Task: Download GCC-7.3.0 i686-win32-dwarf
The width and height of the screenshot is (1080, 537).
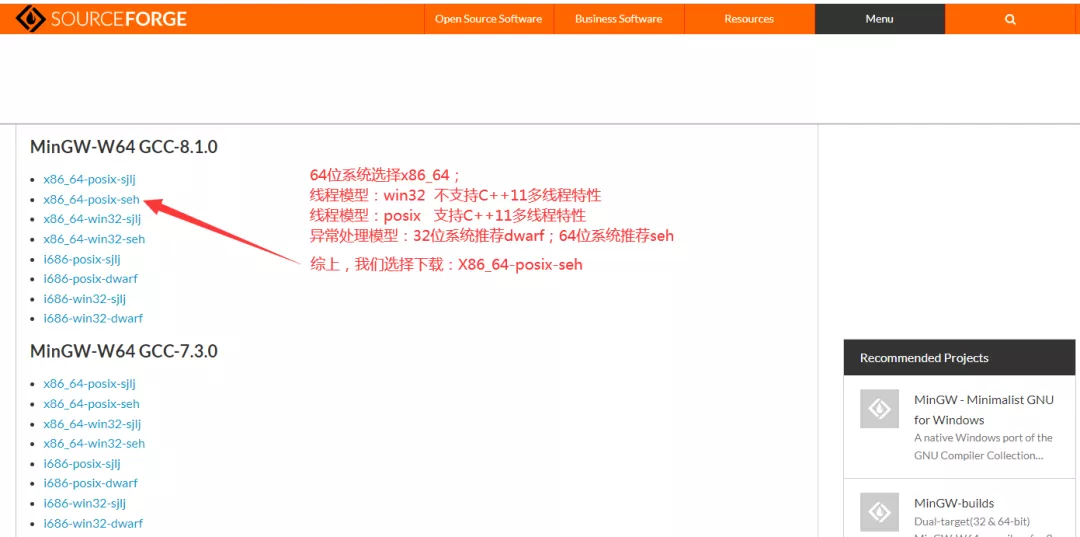Action: pos(93,523)
